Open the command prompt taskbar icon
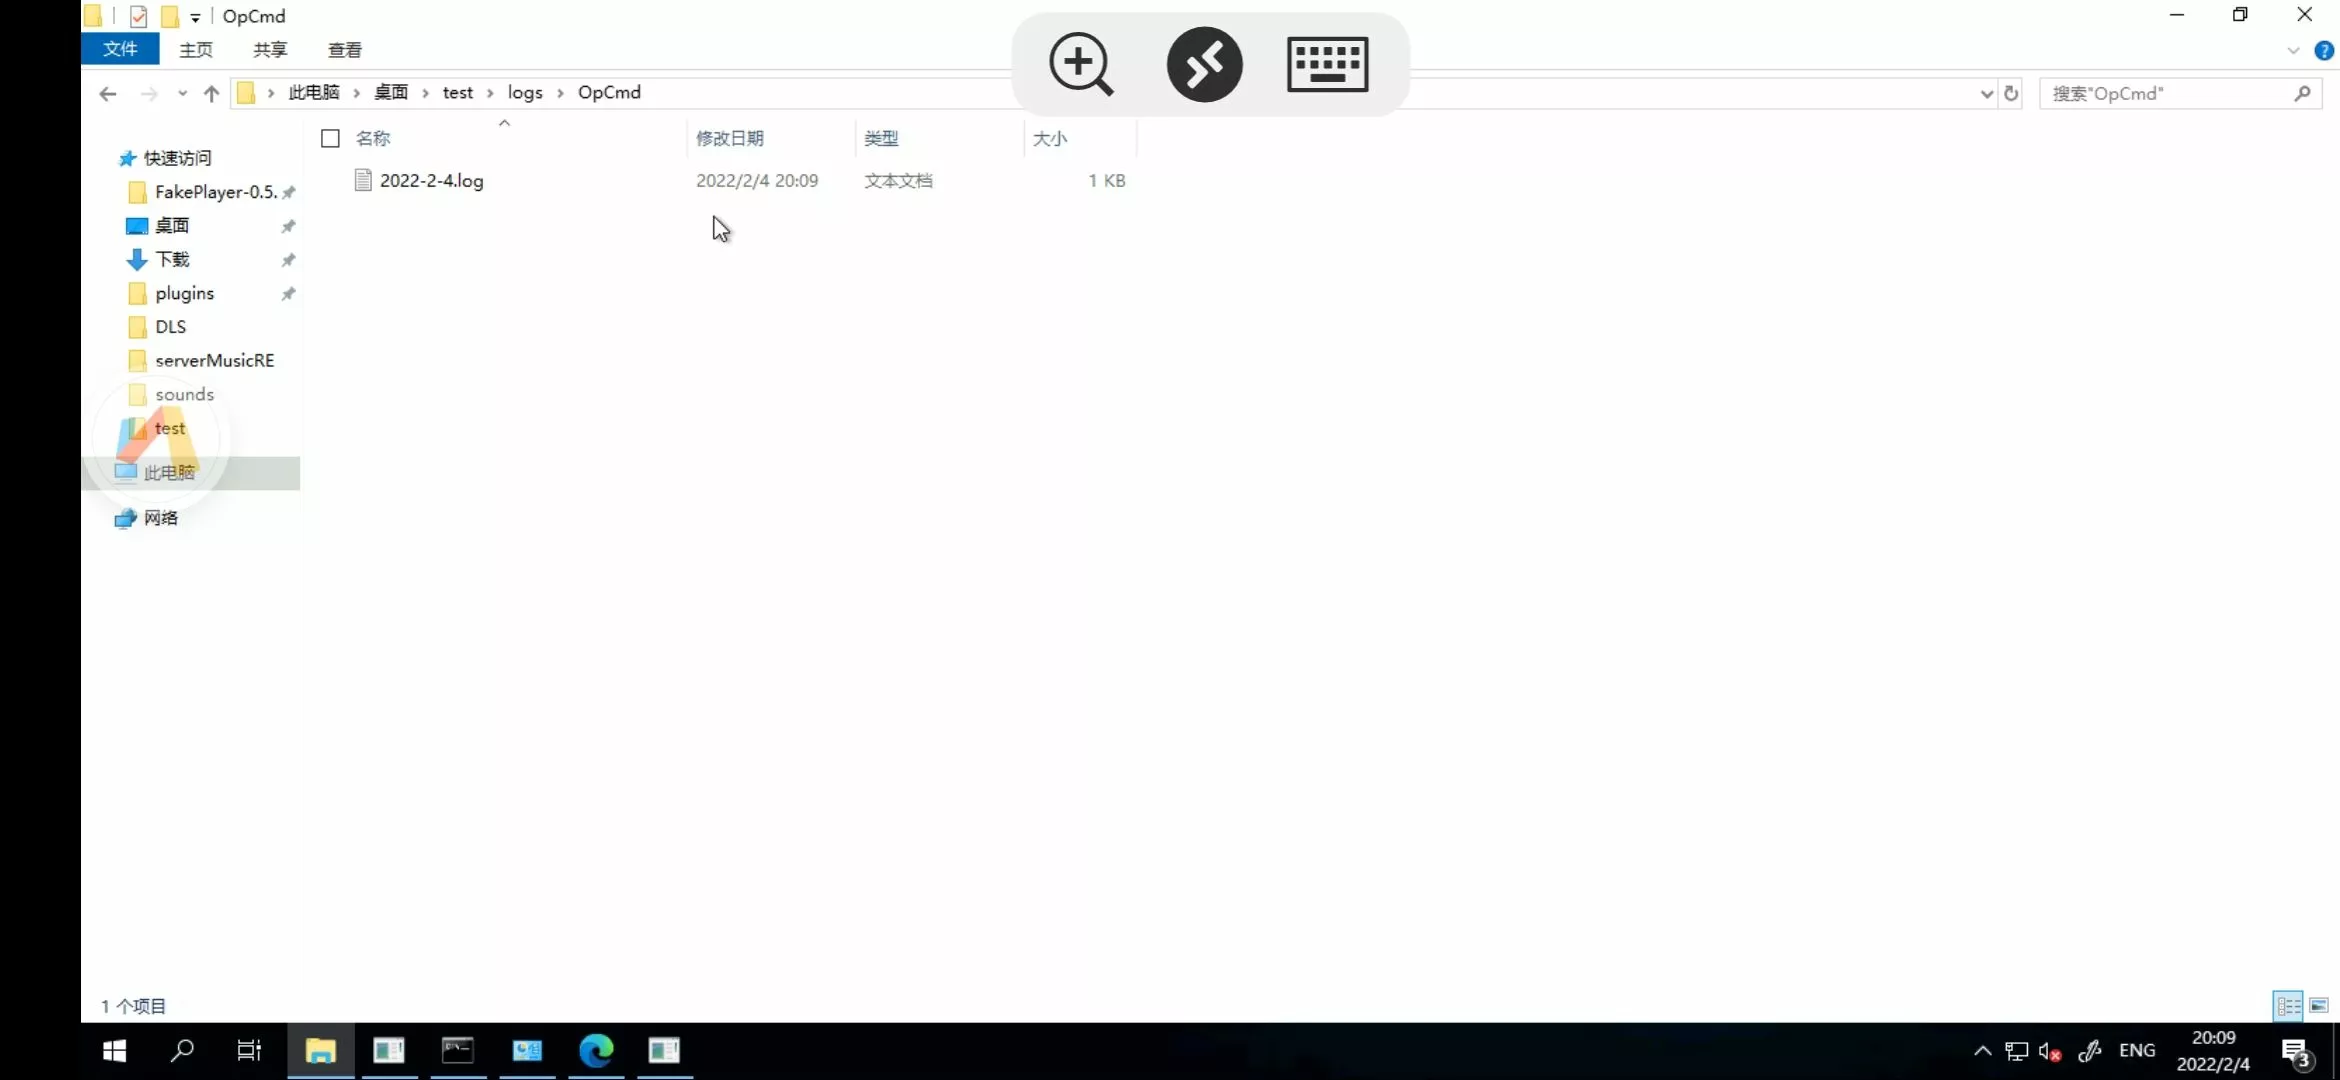 click(458, 1051)
